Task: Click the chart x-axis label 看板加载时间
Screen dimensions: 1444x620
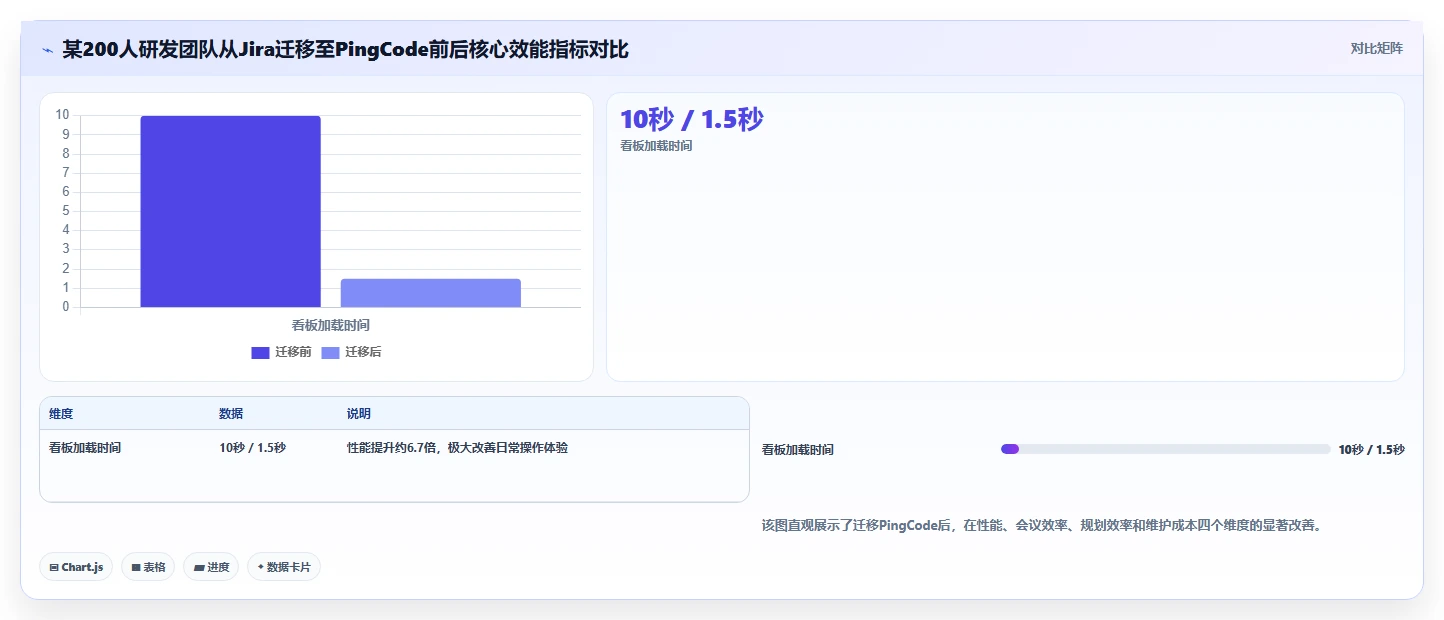Action: point(331,325)
